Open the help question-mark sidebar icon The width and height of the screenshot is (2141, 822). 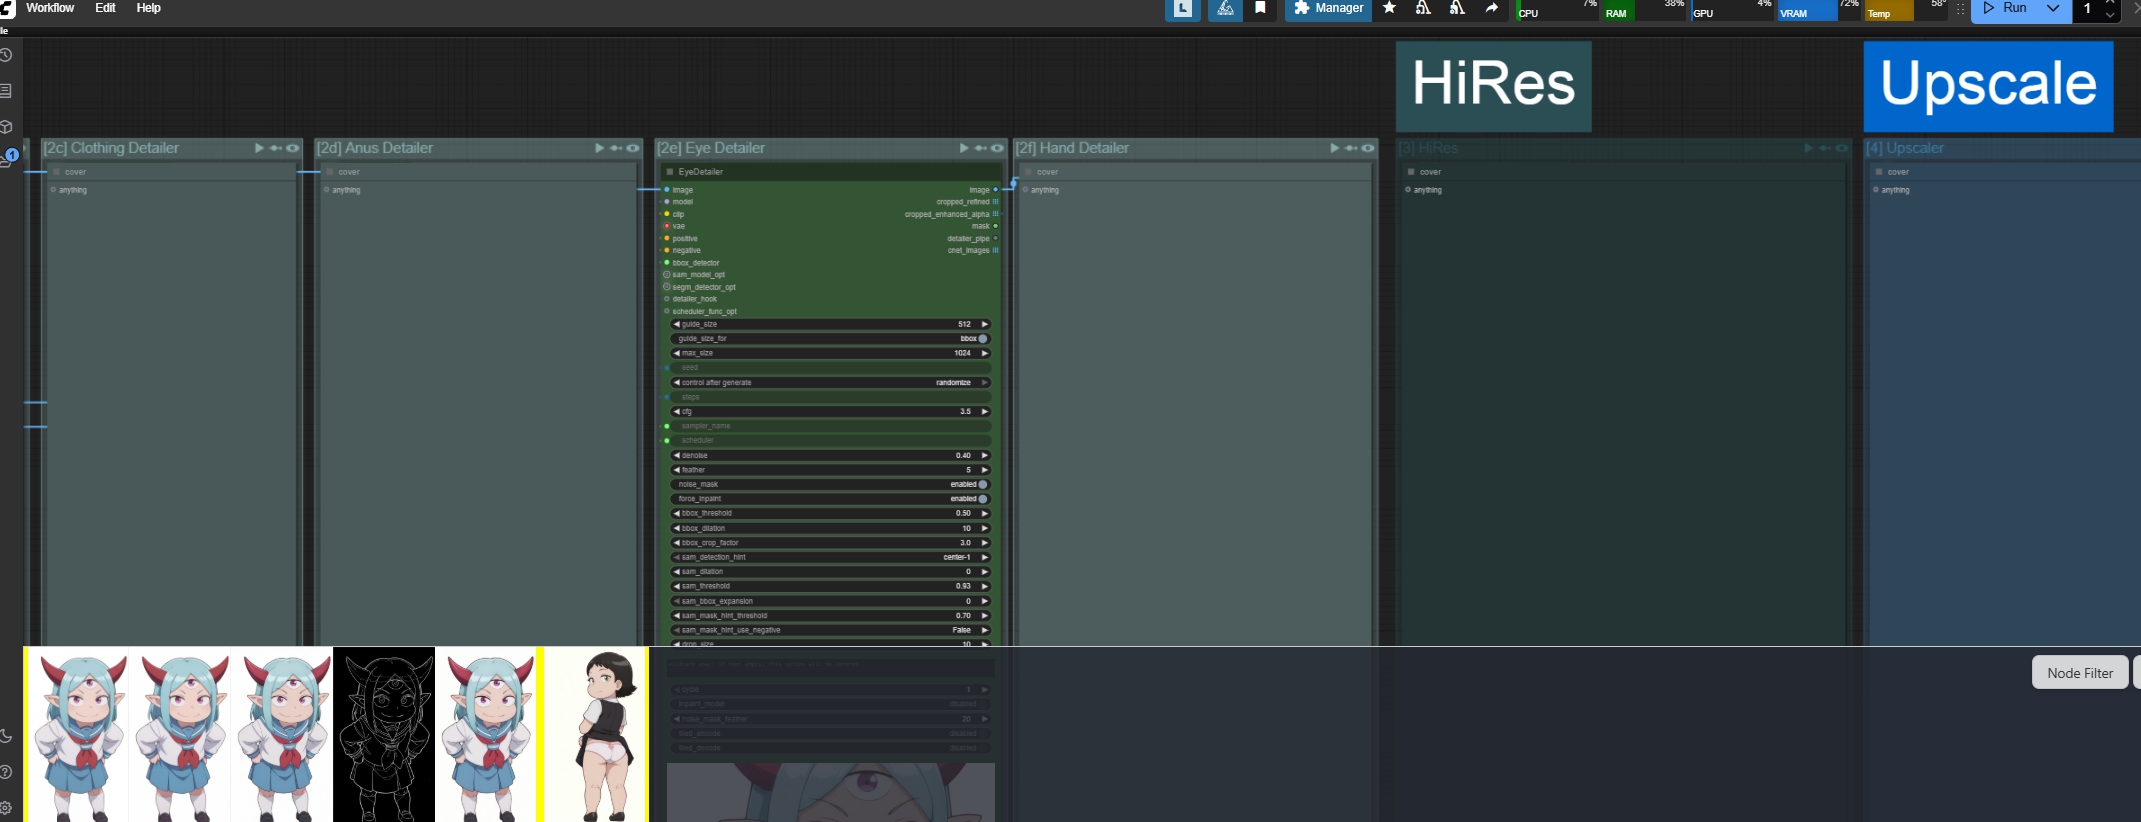(6, 772)
